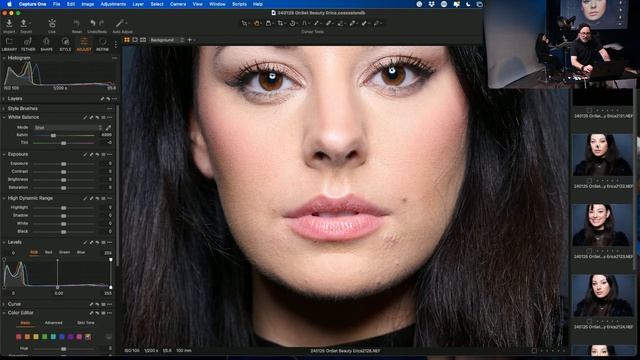Open the Camera menu
The width and height of the screenshot is (640, 360).
[178, 4]
